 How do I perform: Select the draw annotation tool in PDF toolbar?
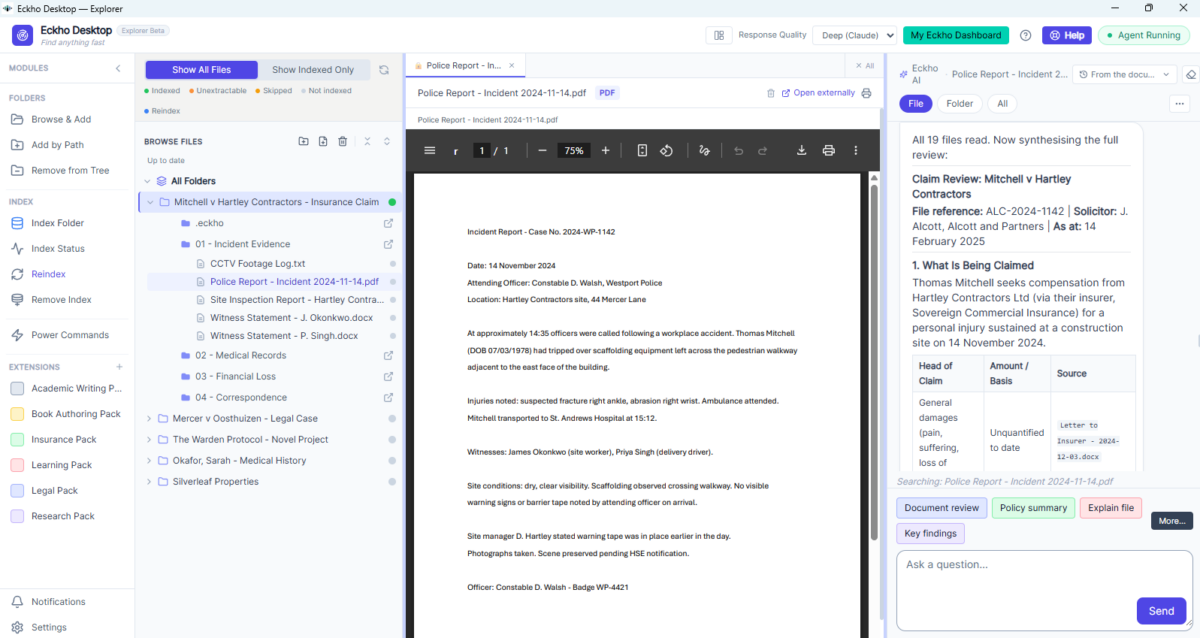(704, 150)
